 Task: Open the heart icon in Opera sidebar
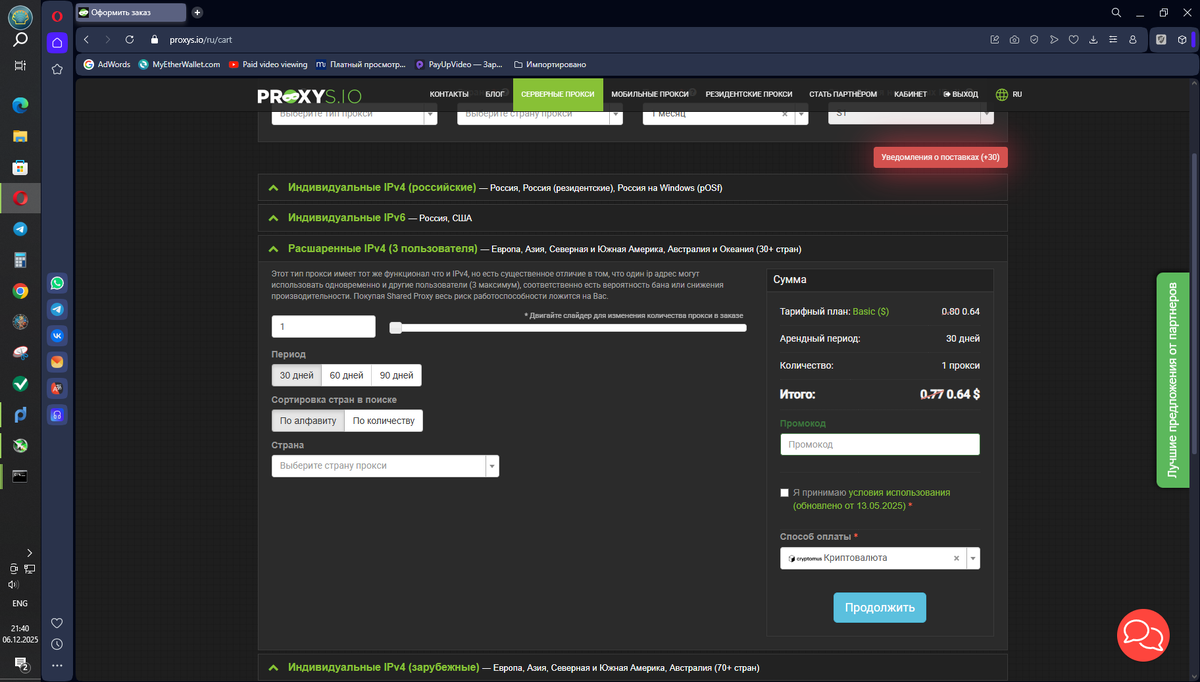(x=57, y=623)
